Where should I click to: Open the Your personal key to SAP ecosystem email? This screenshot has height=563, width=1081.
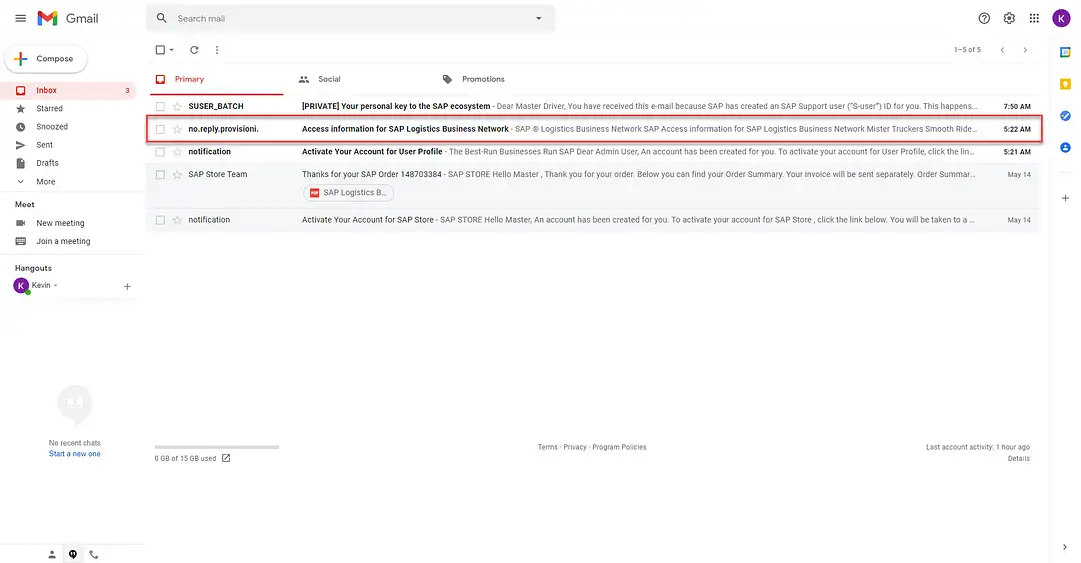[x=594, y=106]
